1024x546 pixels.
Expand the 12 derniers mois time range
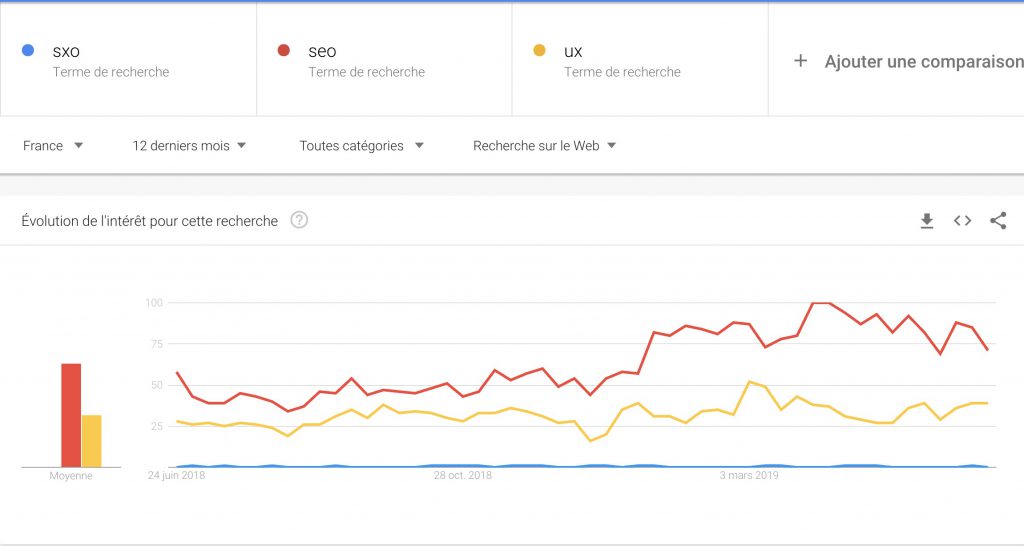tap(189, 146)
